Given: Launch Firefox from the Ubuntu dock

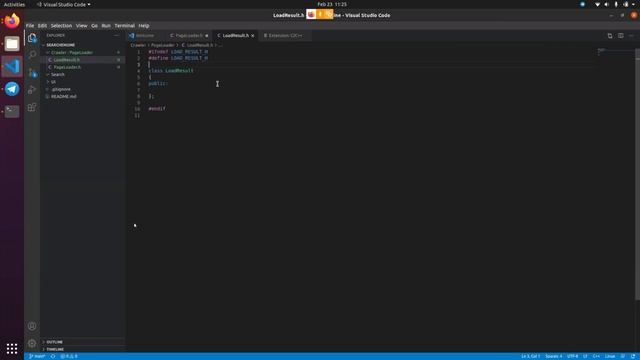Looking at the screenshot, I should (x=12, y=21).
